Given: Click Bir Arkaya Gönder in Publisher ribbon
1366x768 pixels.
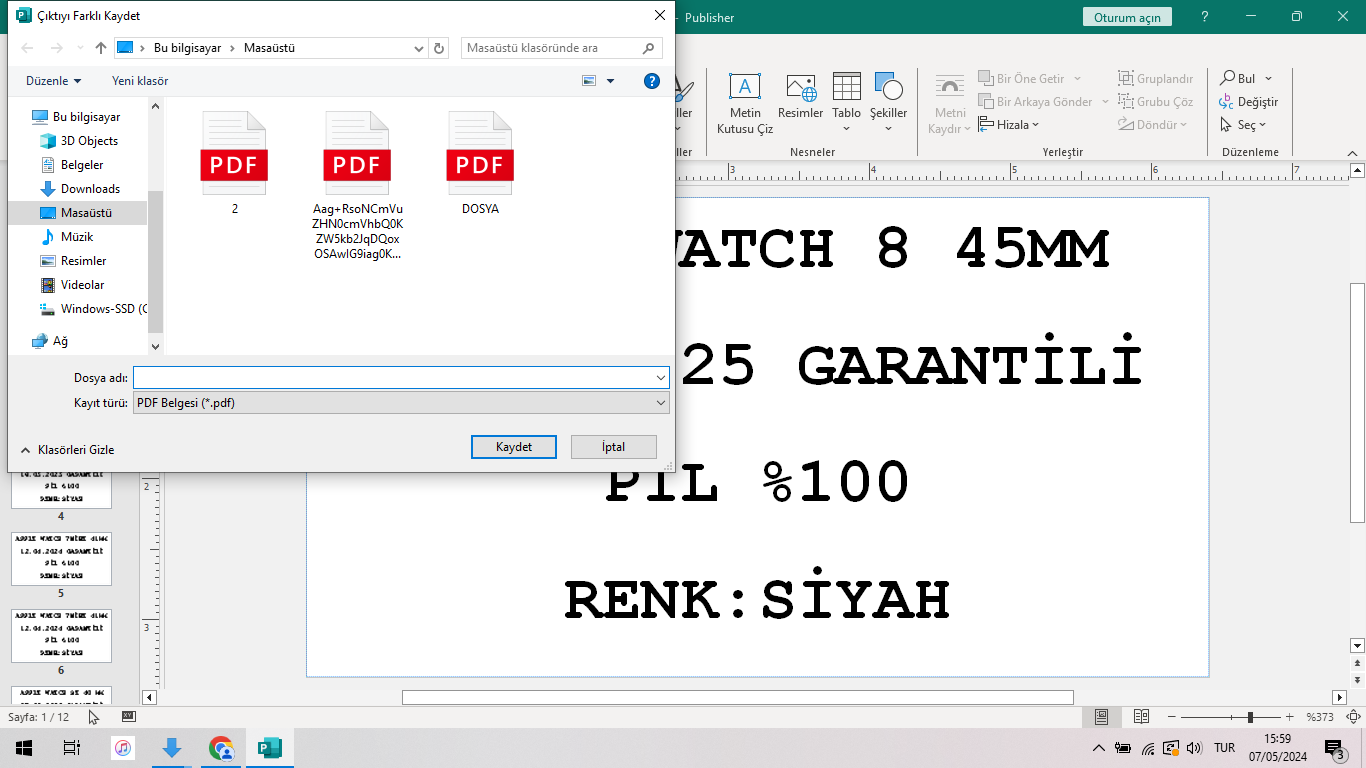Looking at the screenshot, I should click(1037, 102).
